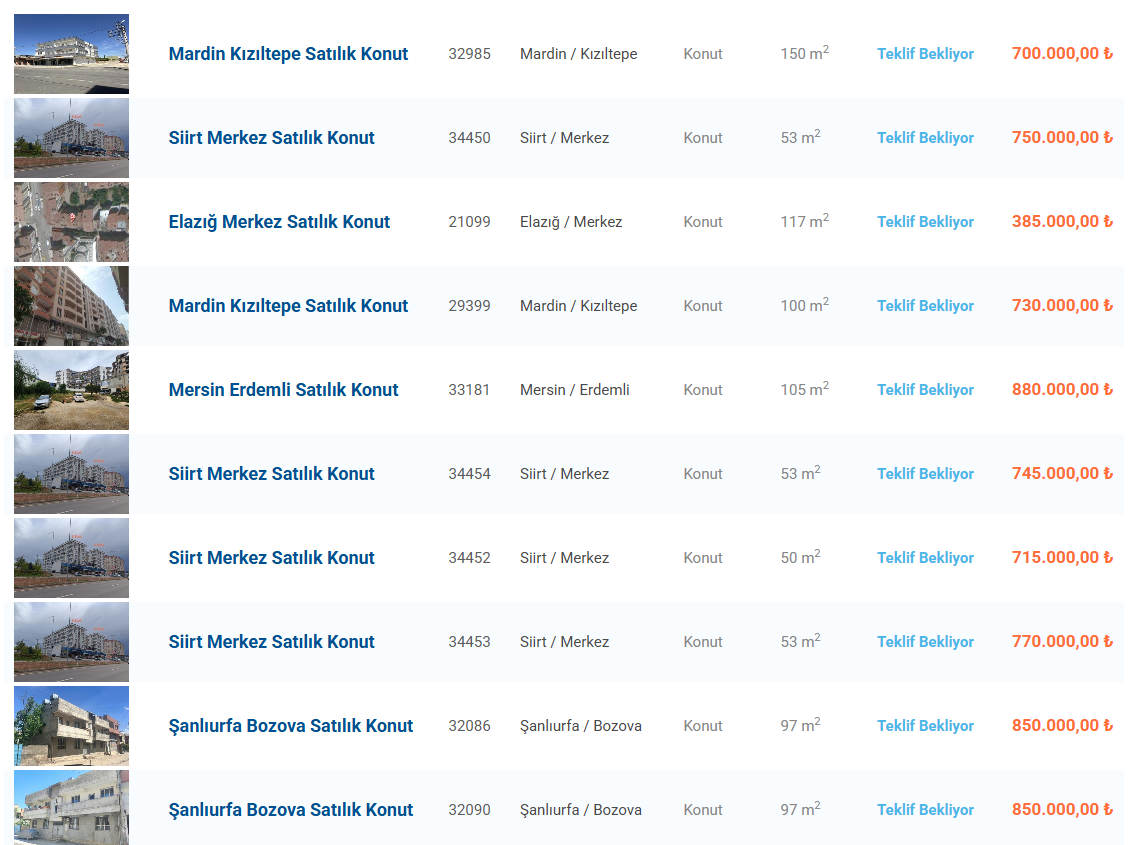The height and width of the screenshot is (845, 1146).
Task: Click Teklif Bekliyor for the Elazığ listing
Action: pos(925,221)
